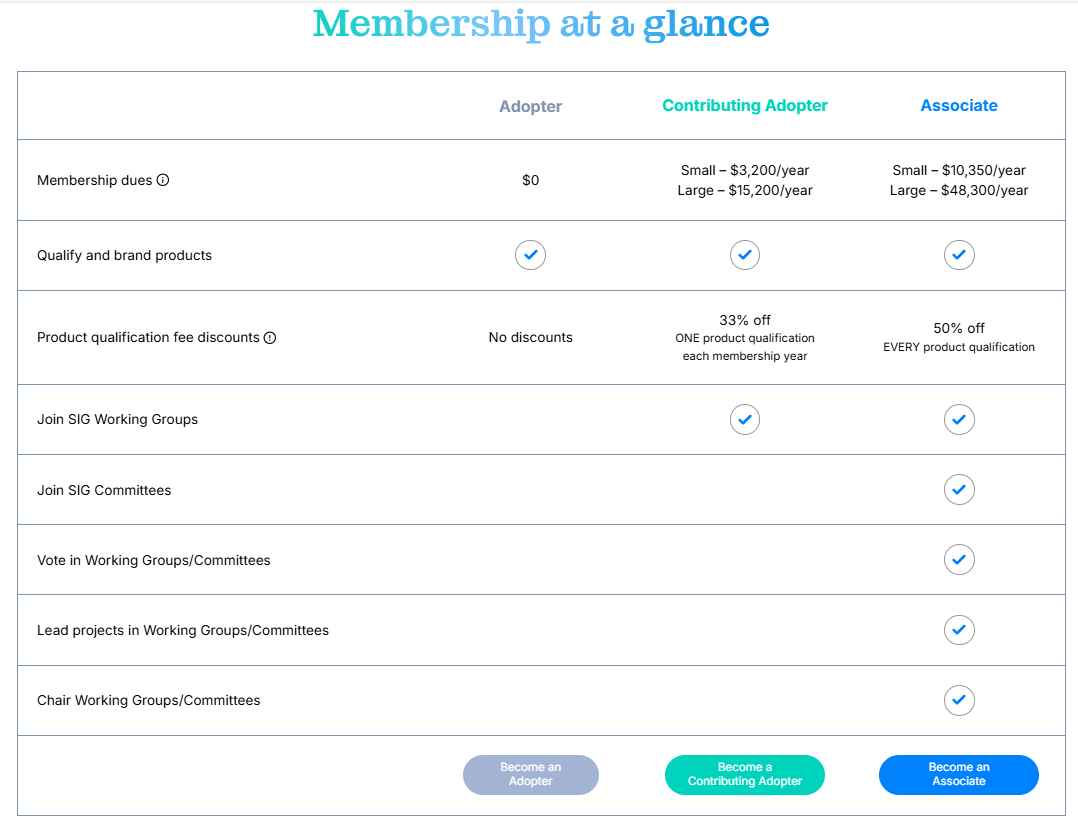Screen dimensions: 1078x819
Task: Click the Become an Associate button
Action: coord(959,775)
